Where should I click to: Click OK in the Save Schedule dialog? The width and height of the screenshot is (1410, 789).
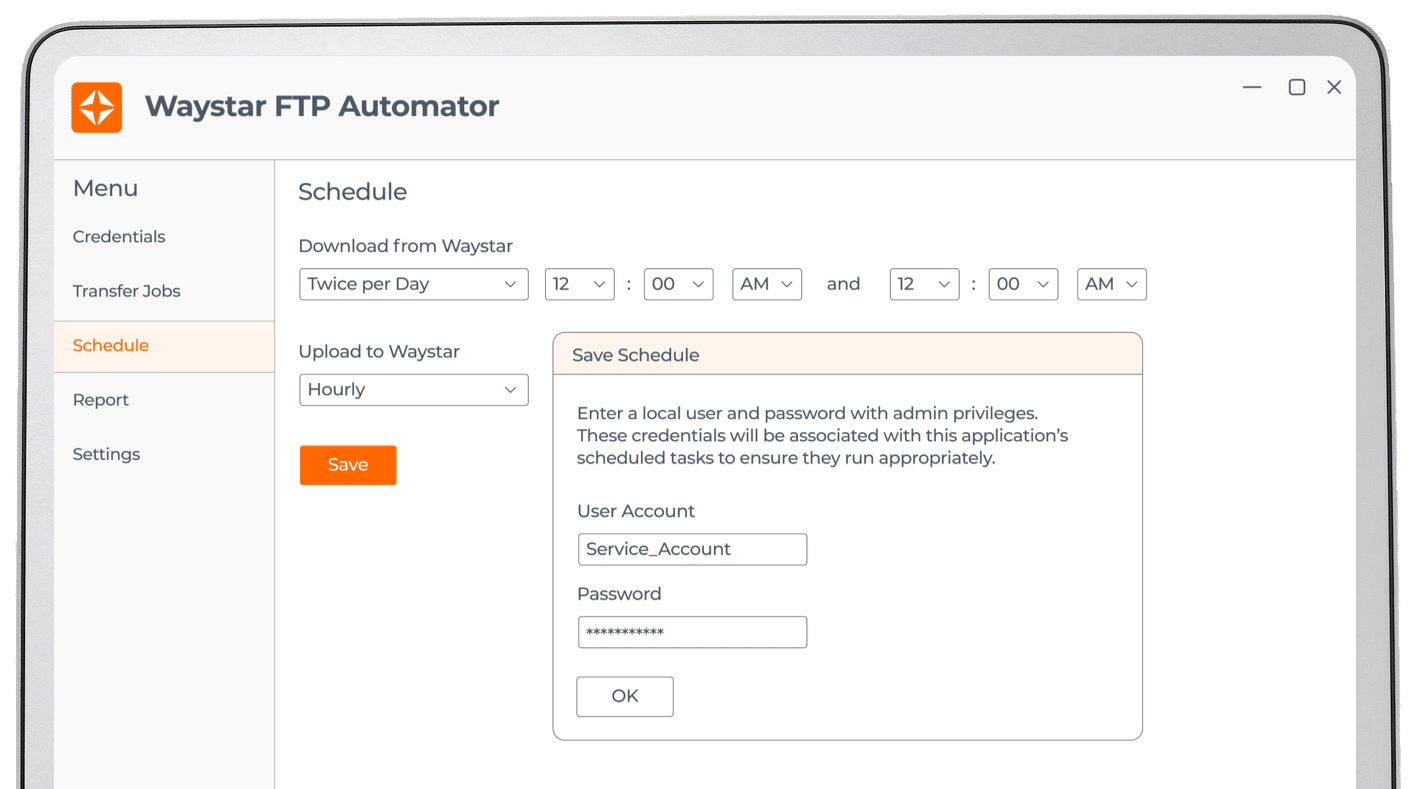coord(624,696)
